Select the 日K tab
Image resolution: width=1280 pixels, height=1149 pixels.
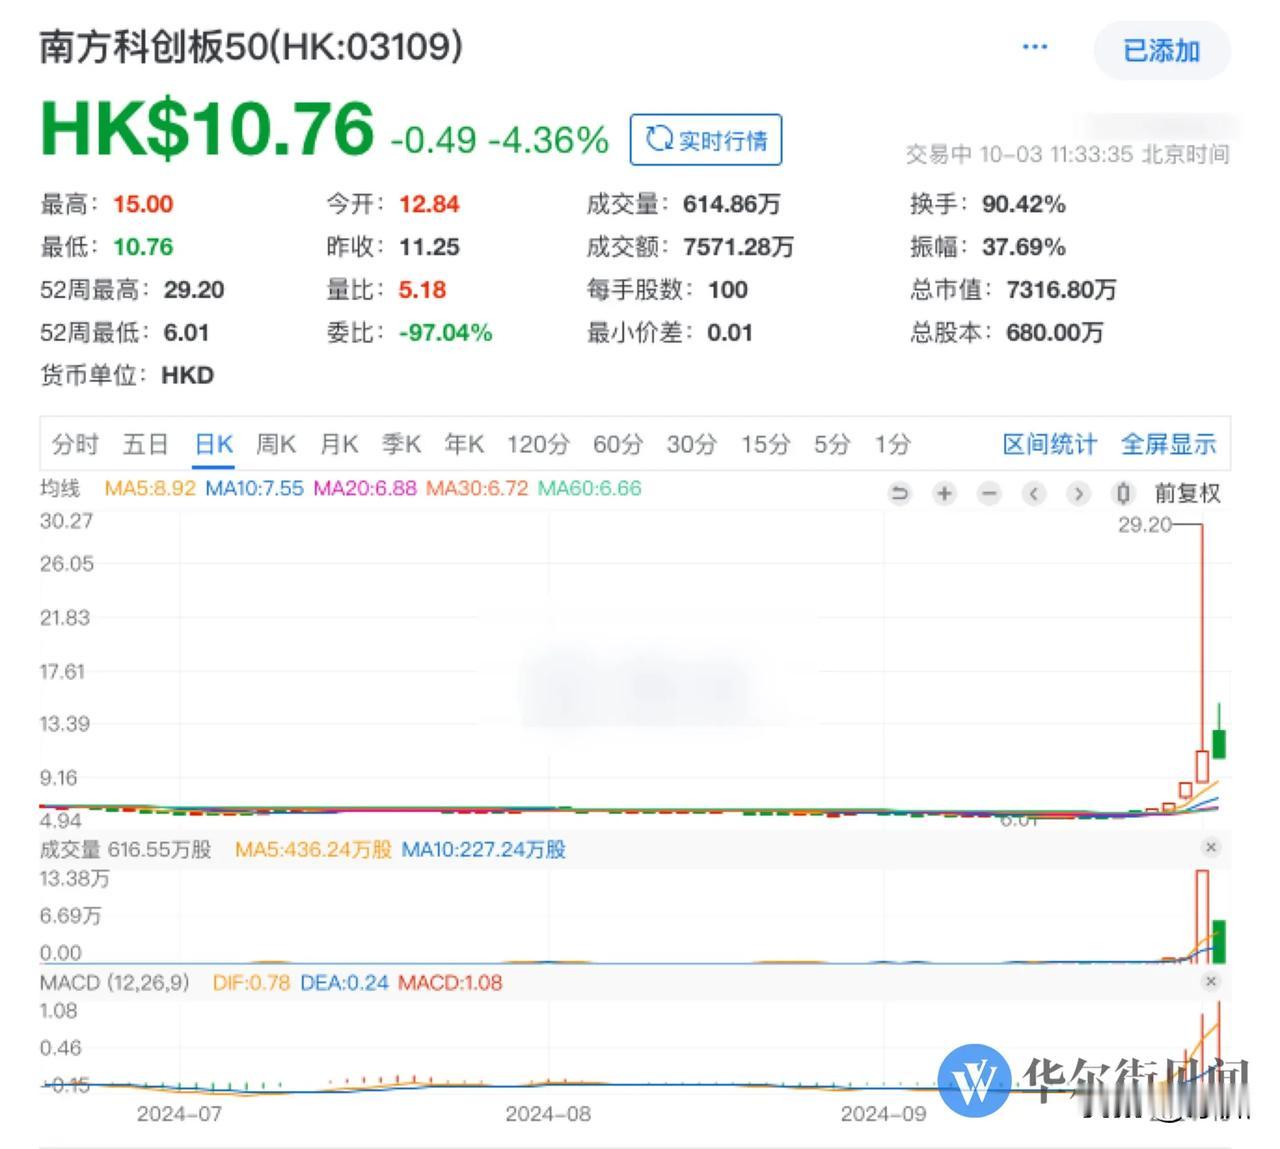[214, 444]
